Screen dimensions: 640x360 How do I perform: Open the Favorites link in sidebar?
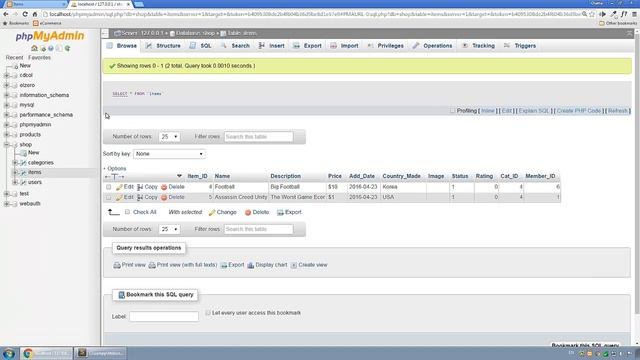tap(40, 58)
